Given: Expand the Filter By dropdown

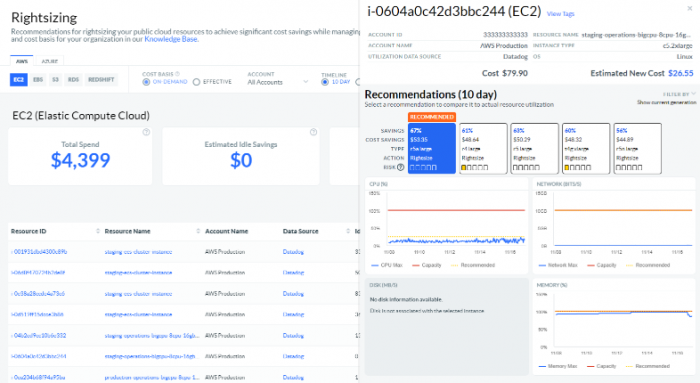Looking at the screenshot, I should (x=679, y=94).
